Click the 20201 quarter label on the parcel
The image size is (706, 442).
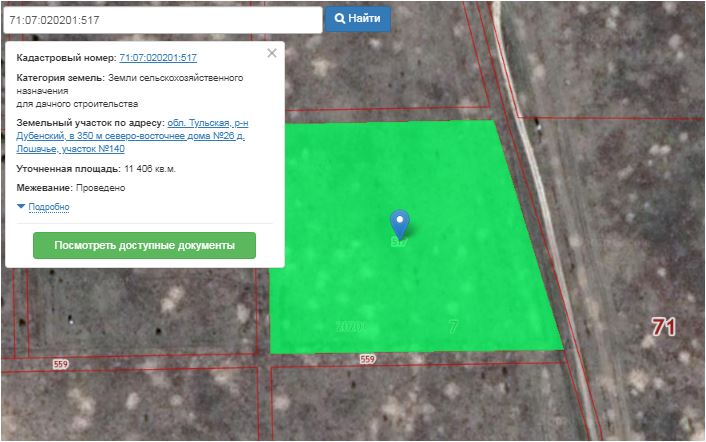351,327
